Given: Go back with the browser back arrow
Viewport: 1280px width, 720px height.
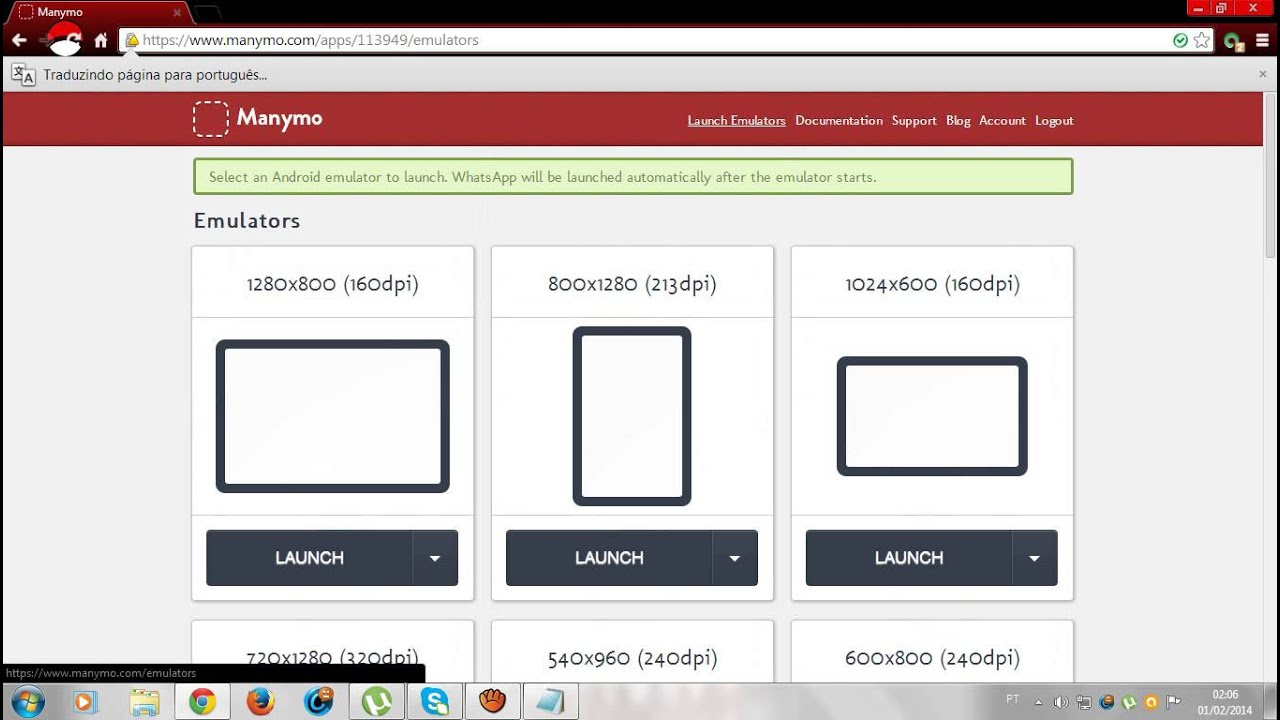Looking at the screenshot, I should (x=19, y=41).
